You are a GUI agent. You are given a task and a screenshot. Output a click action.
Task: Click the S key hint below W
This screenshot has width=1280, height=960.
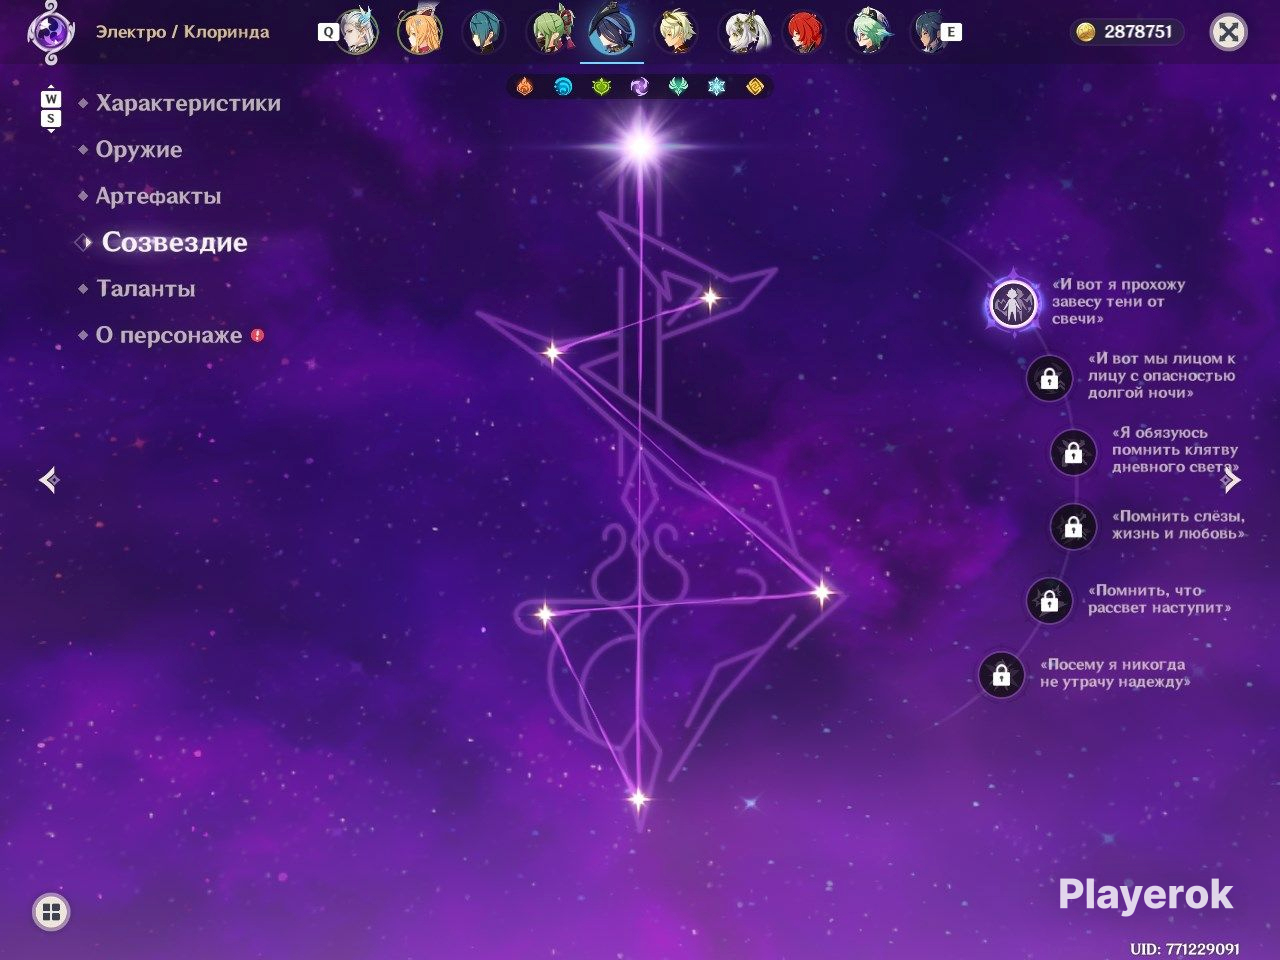[51, 118]
